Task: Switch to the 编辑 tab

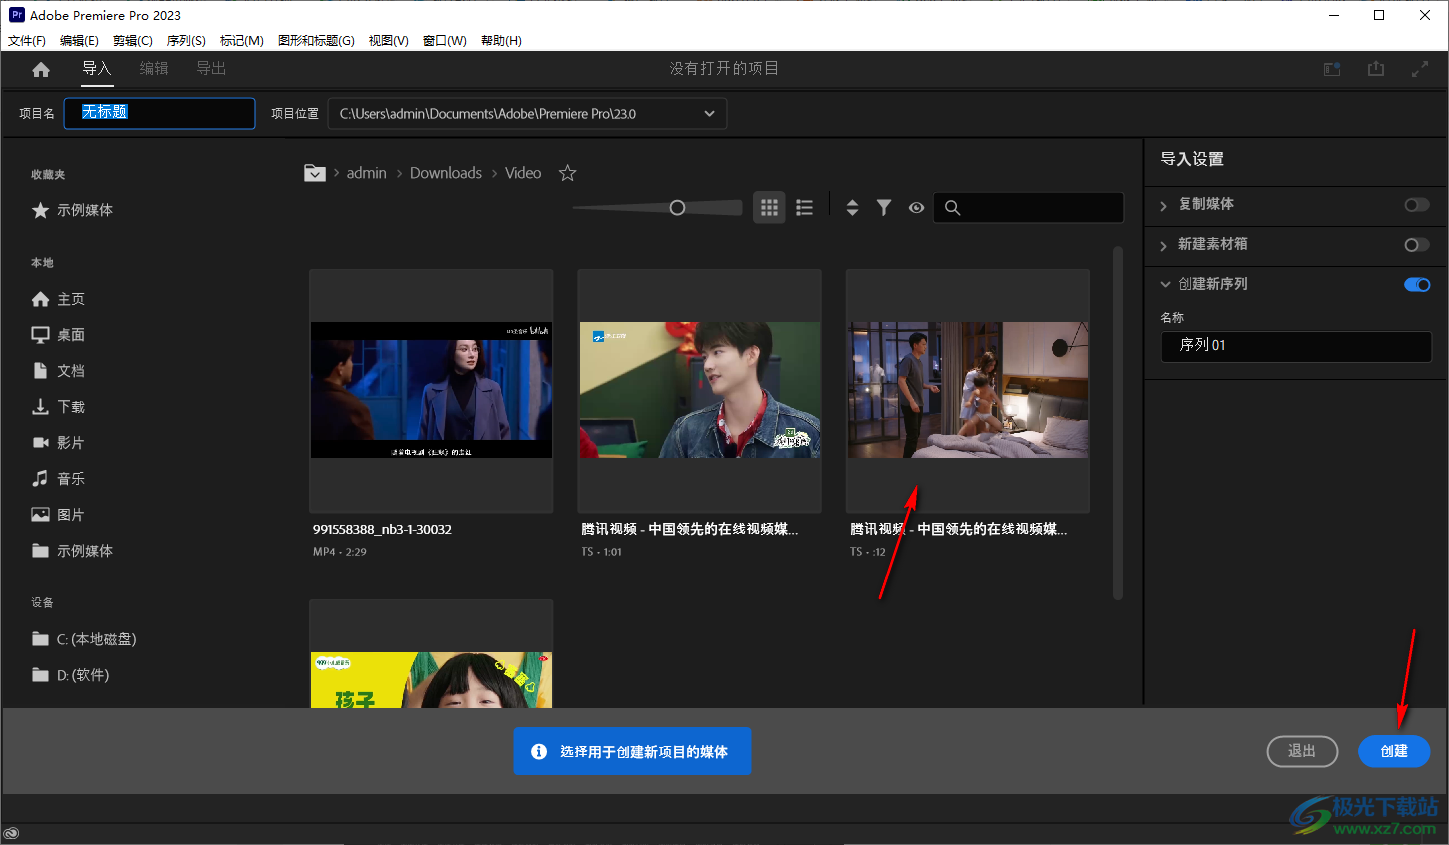Action: (154, 68)
